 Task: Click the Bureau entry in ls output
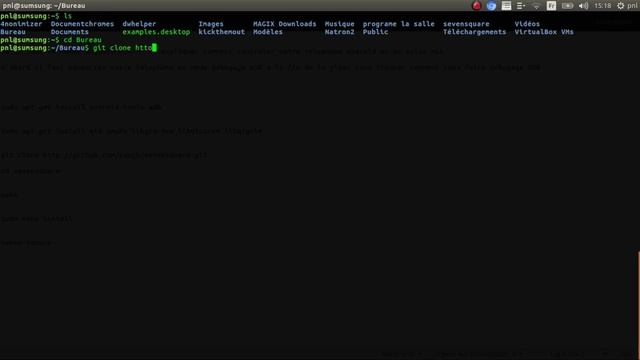[13, 32]
